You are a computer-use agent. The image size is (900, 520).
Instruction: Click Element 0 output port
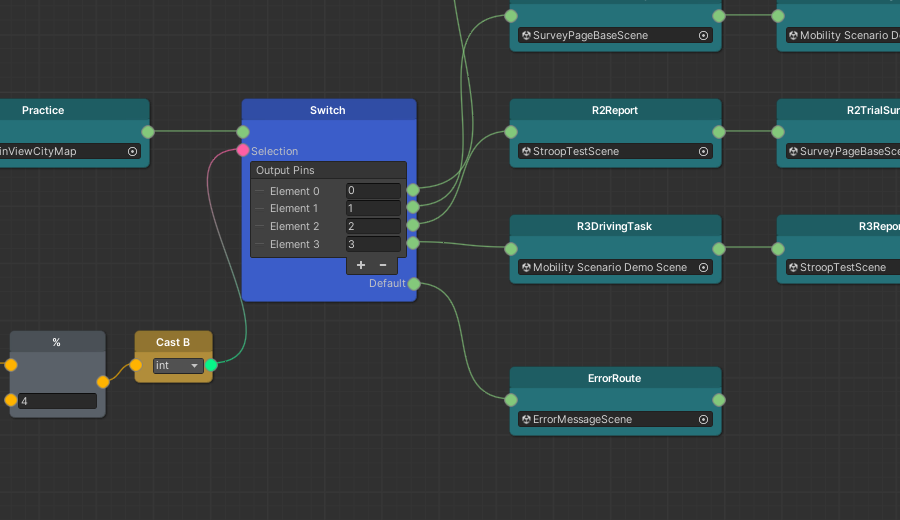coord(413,190)
